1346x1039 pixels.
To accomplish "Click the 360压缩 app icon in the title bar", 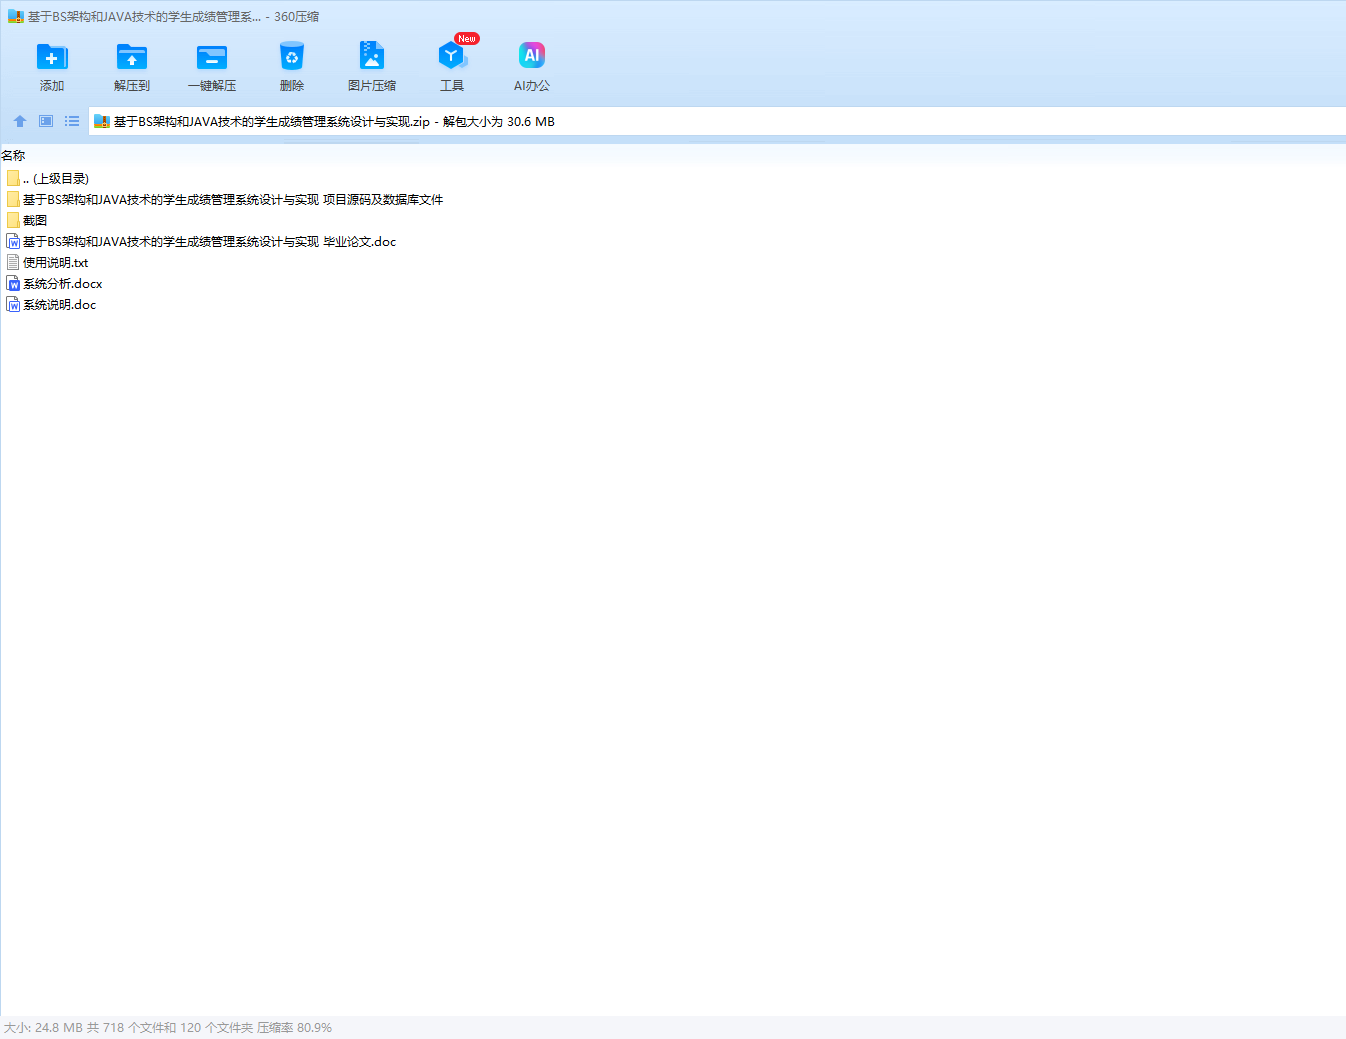I will [x=15, y=17].
